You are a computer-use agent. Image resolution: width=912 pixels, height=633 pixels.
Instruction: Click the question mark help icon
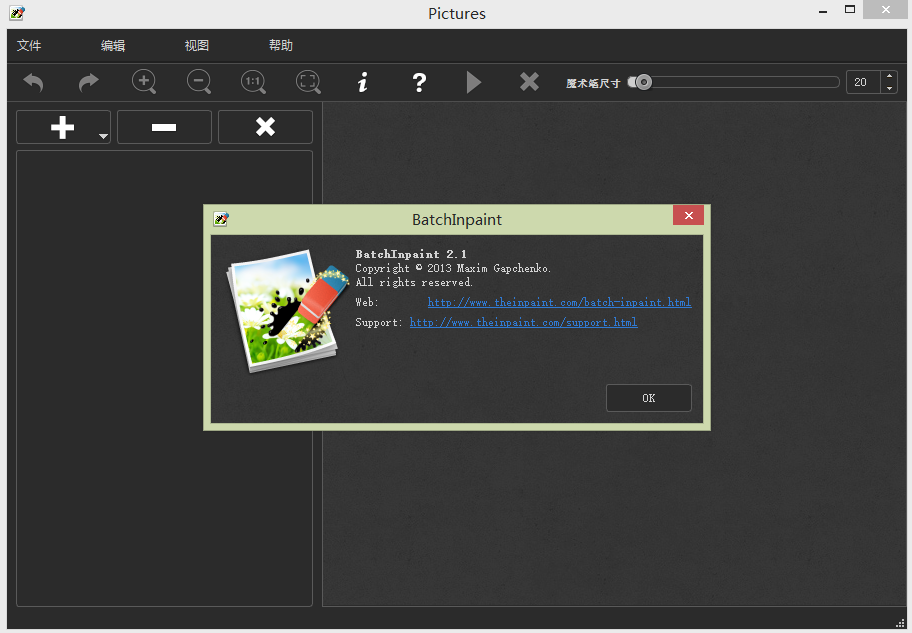click(419, 82)
